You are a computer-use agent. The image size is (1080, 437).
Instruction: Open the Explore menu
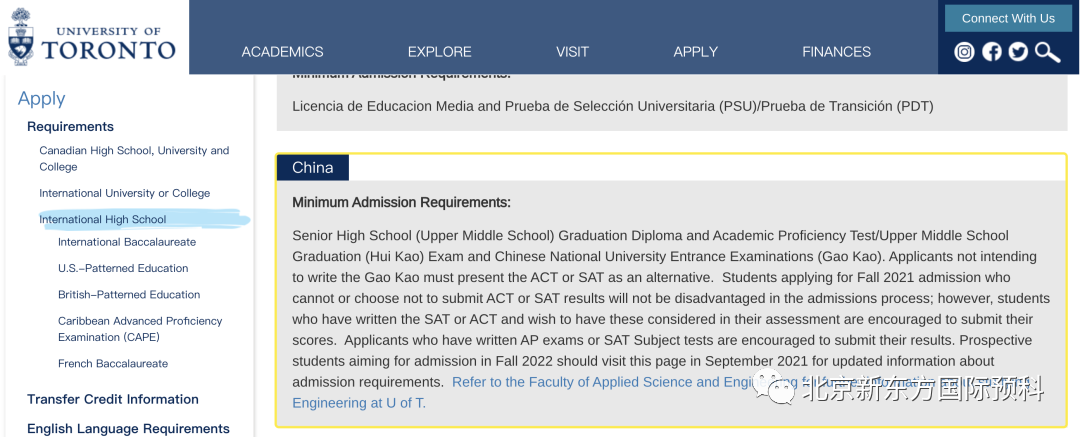point(439,52)
